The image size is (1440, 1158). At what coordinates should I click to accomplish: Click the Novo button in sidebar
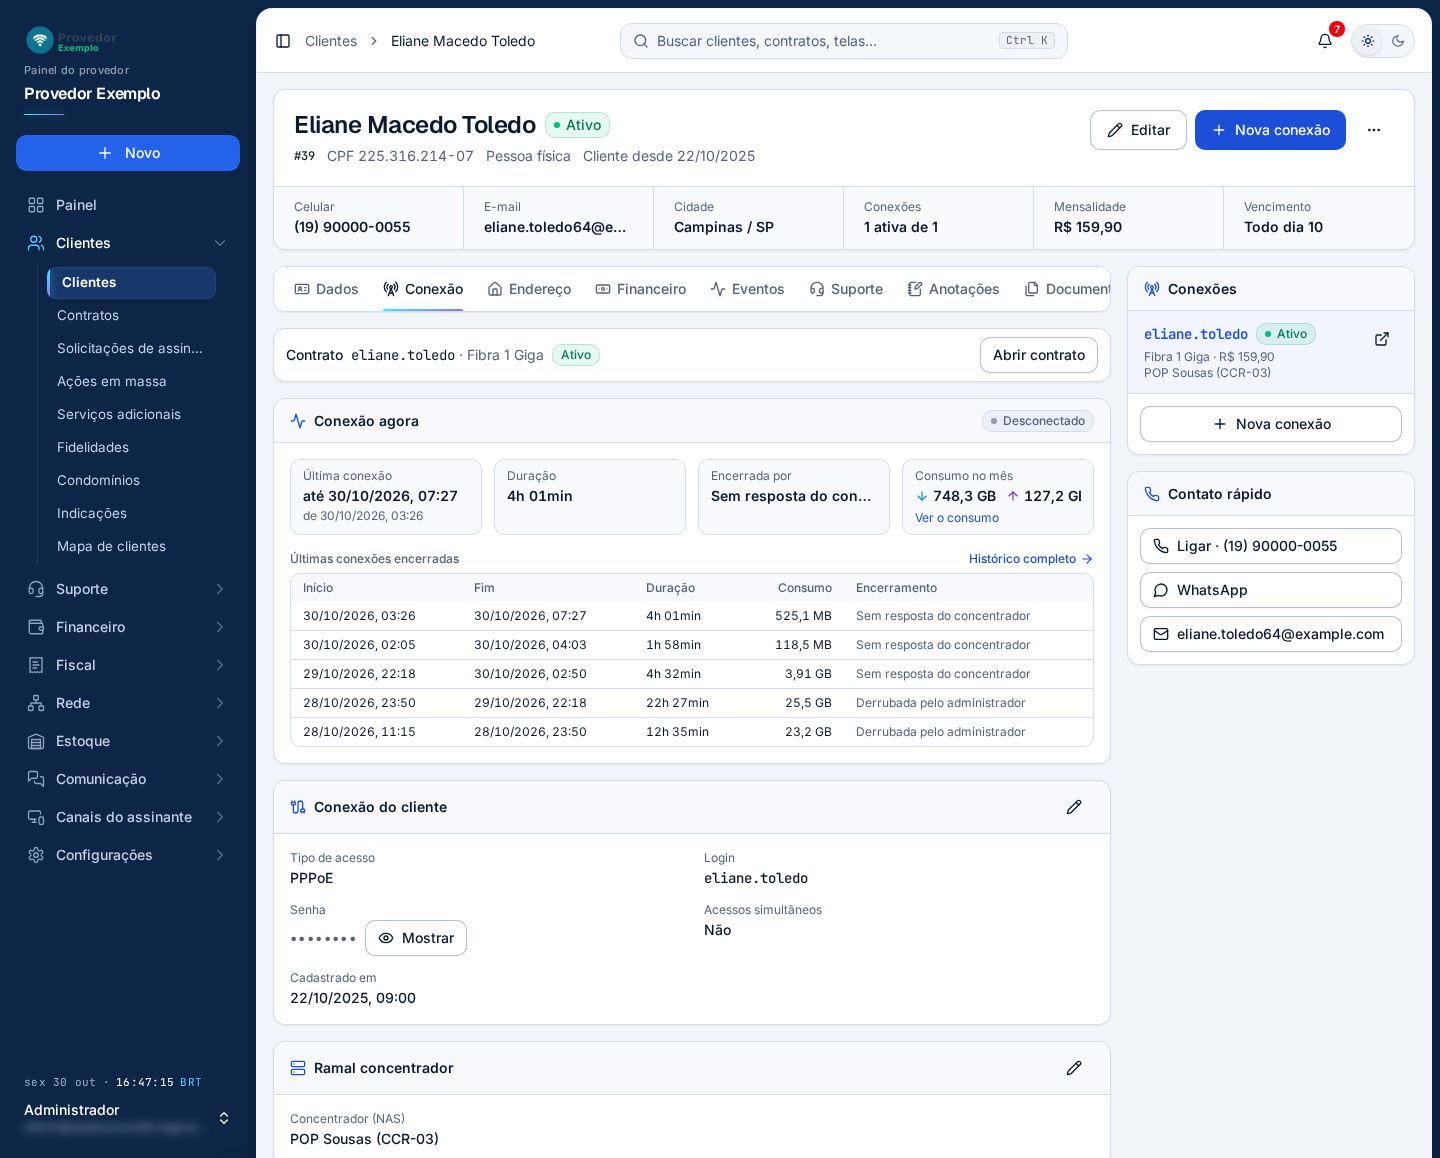pyautogui.click(x=128, y=153)
